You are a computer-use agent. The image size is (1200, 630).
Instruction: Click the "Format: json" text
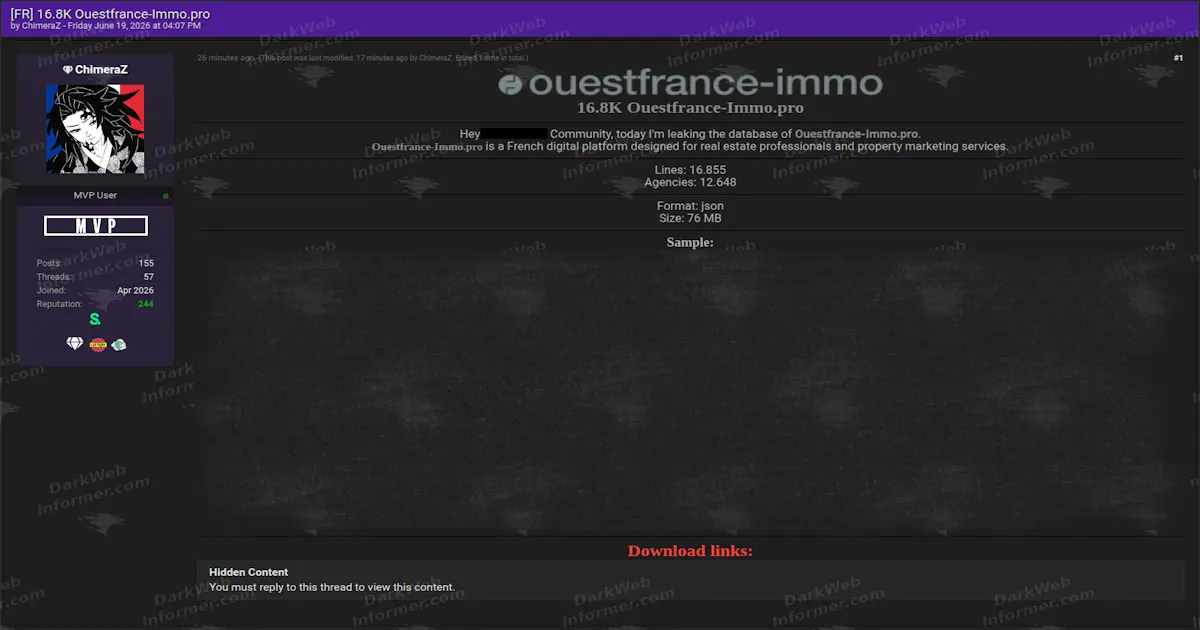coord(690,206)
